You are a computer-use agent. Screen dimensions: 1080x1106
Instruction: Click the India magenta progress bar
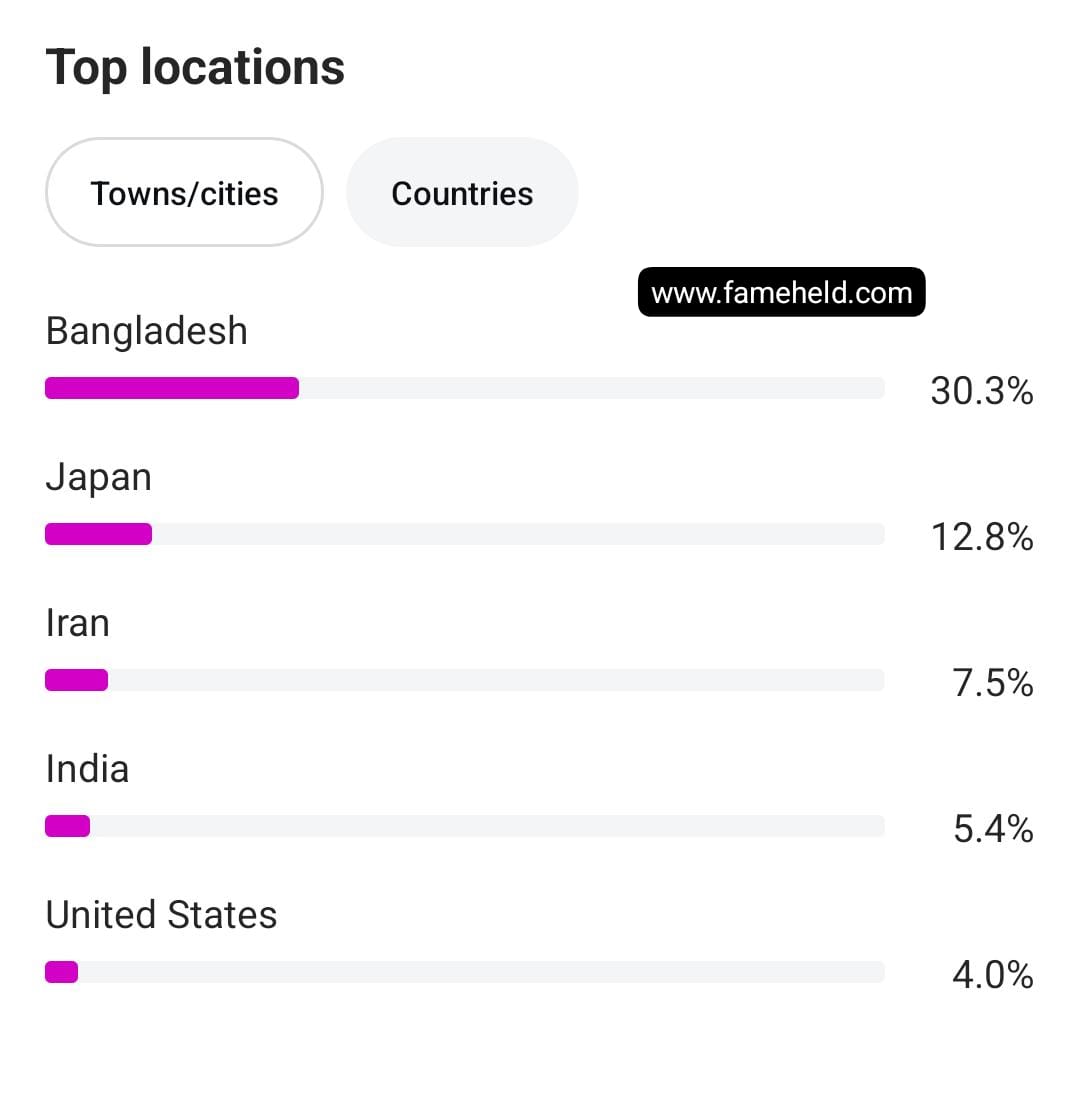click(x=68, y=826)
